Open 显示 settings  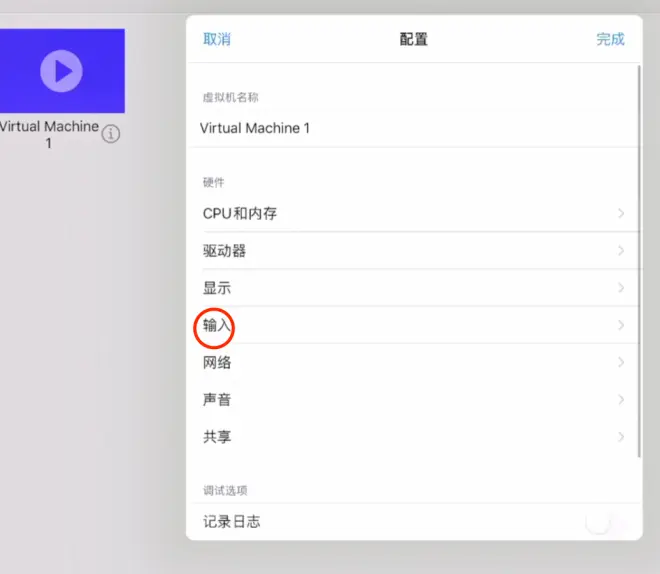coord(413,288)
